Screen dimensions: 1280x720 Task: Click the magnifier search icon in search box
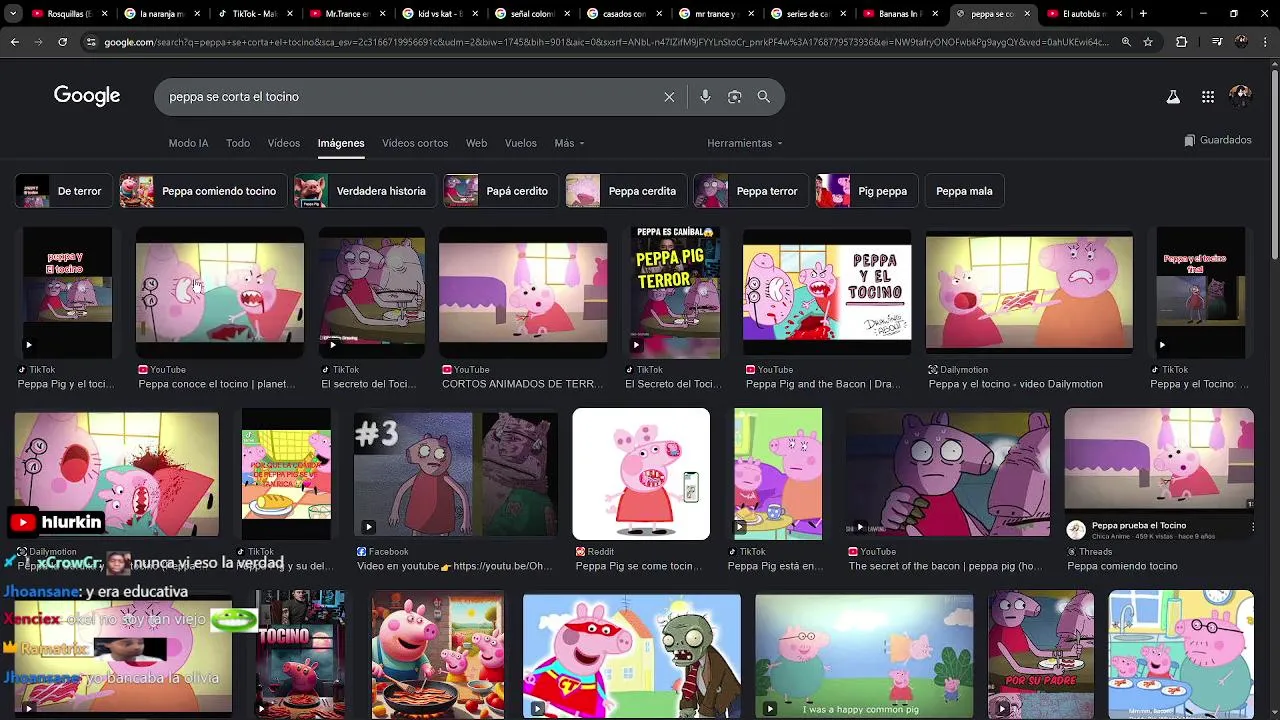(x=764, y=97)
